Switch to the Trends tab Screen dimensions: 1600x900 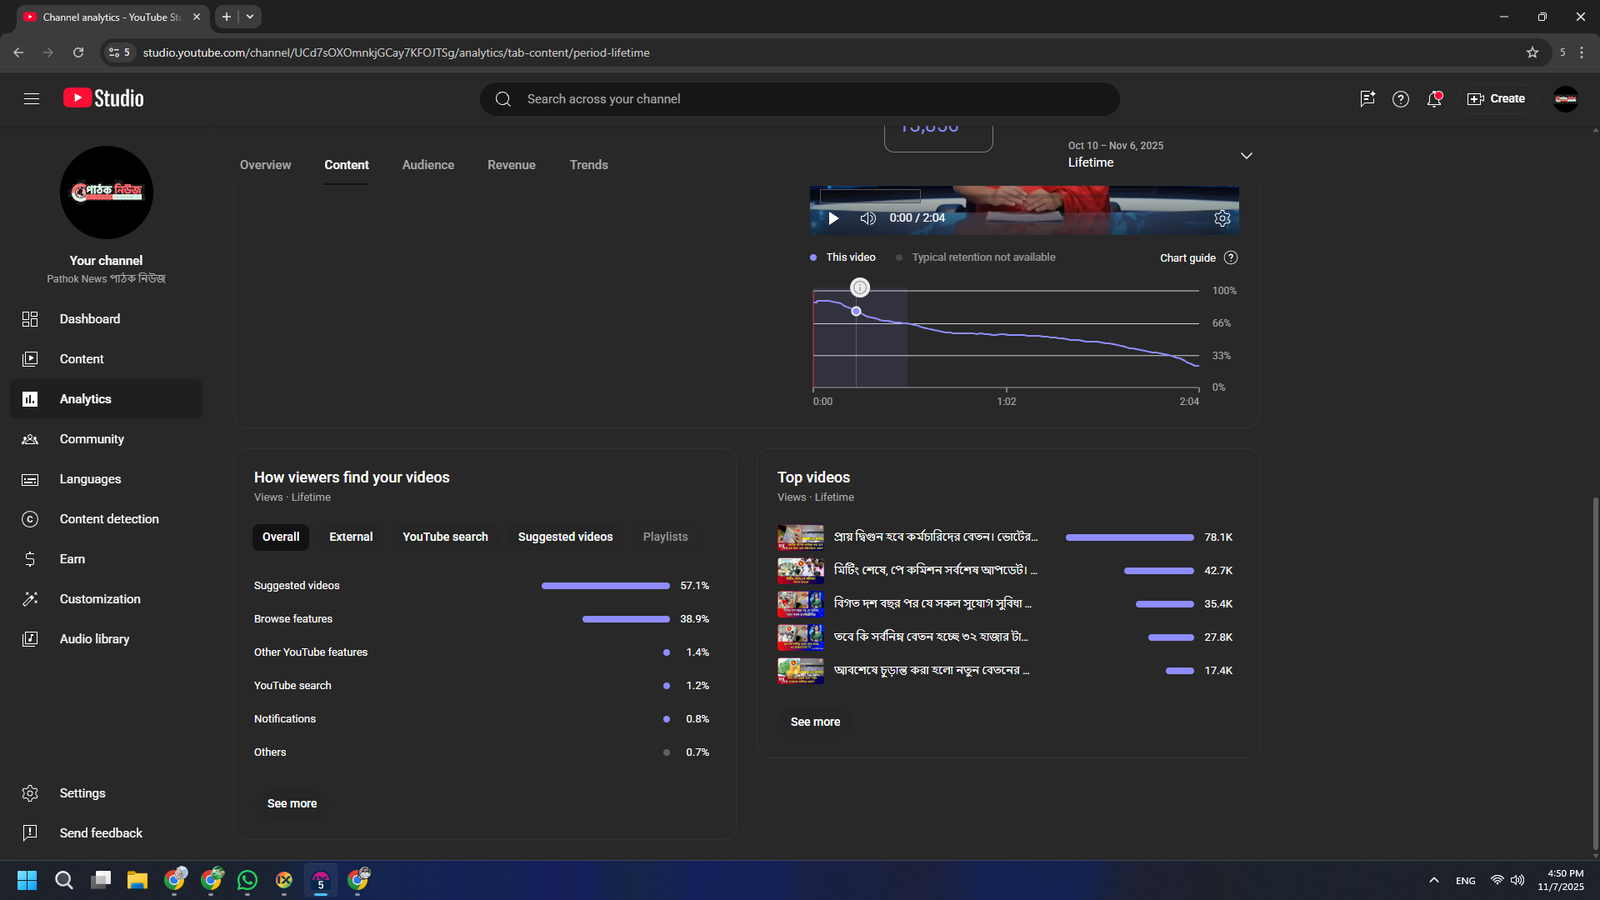(x=589, y=165)
